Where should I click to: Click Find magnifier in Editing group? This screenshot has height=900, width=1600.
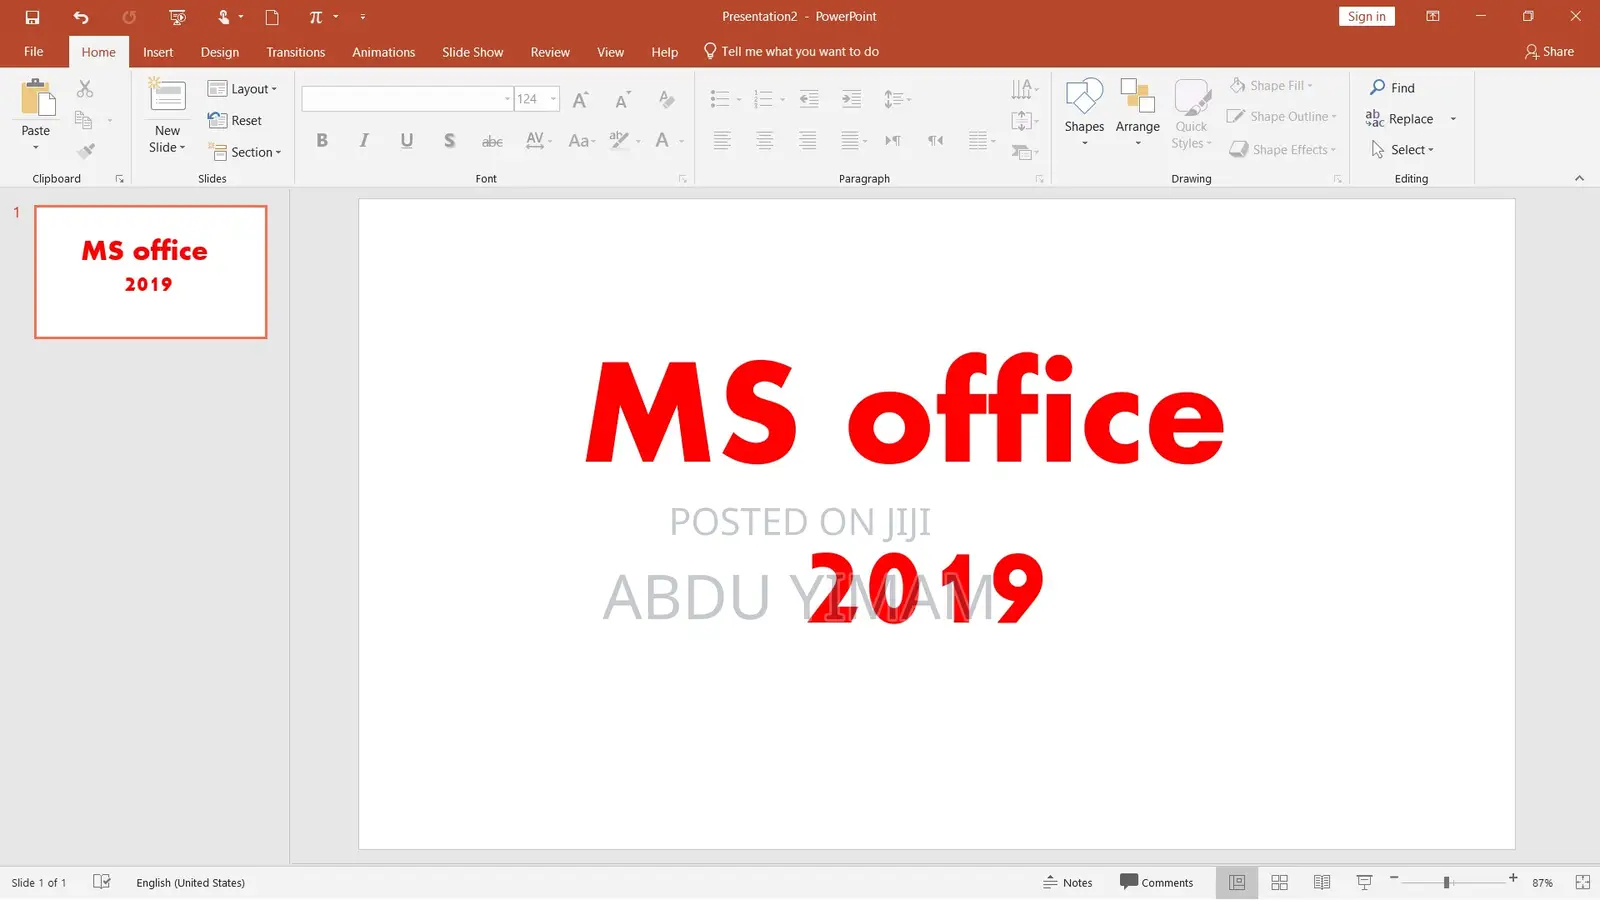(1392, 88)
